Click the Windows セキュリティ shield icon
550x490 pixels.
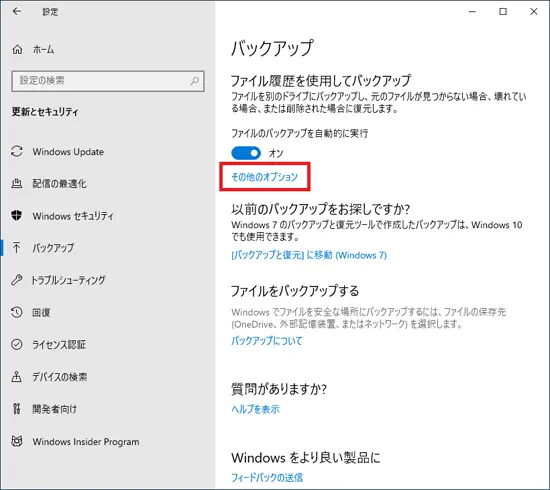point(16,215)
